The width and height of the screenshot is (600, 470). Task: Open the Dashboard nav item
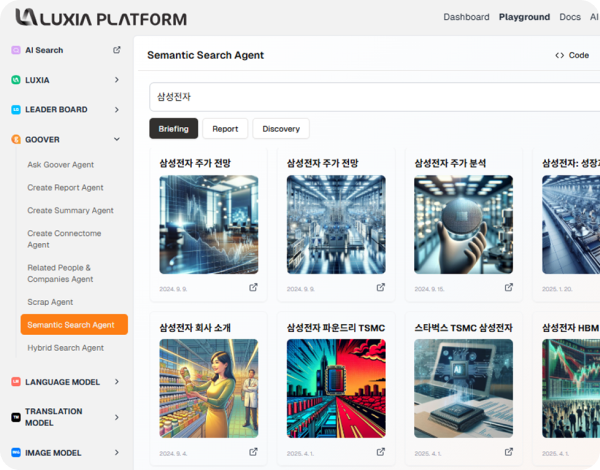point(466,17)
